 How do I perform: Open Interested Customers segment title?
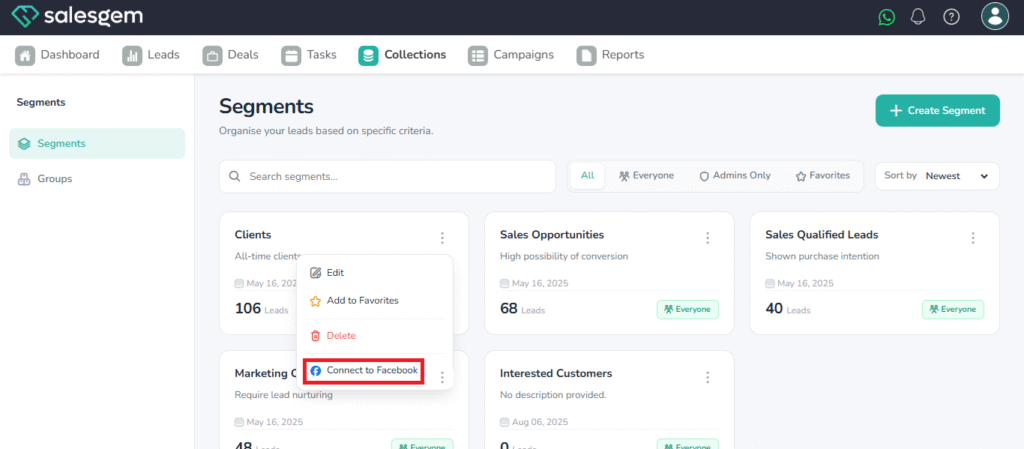click(556, 373)
